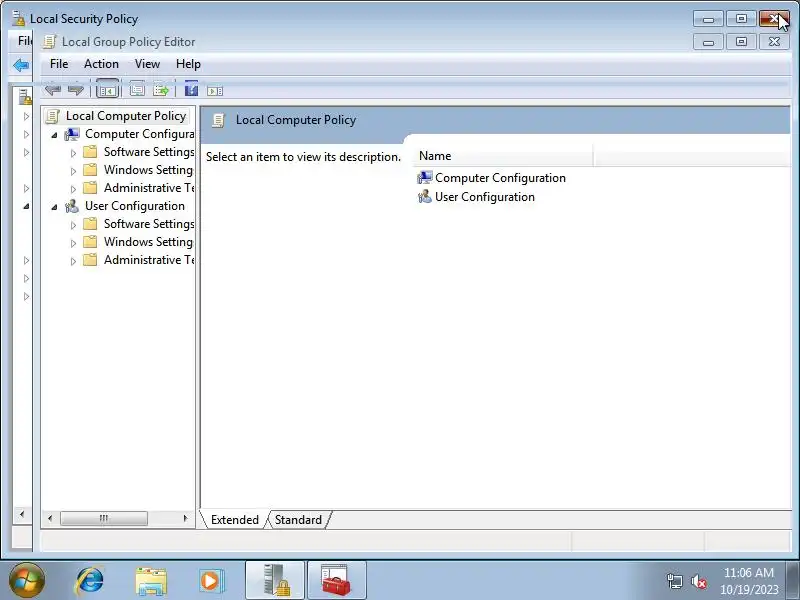Click scroll-left arrow in Local Security Policy window

[22, 514]
